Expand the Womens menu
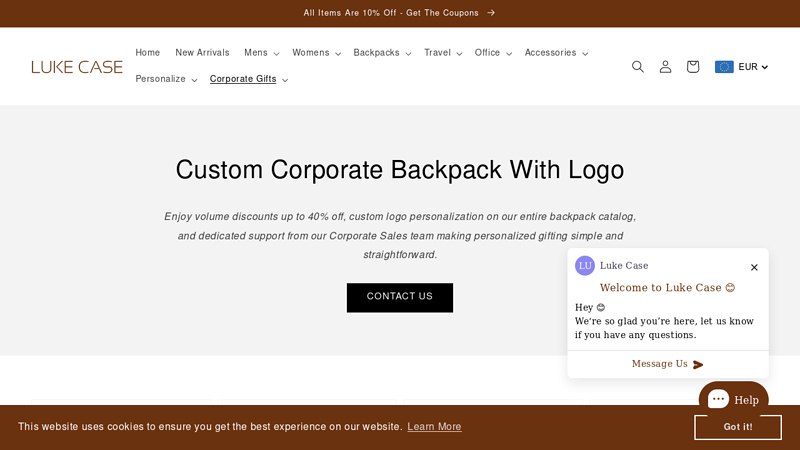The height and width of the screenshot is (450, 800). 316,53
